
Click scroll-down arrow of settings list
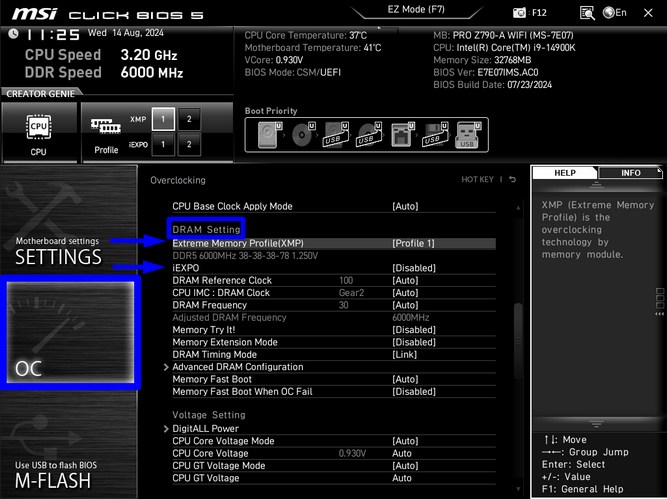[x=518, y=489]
